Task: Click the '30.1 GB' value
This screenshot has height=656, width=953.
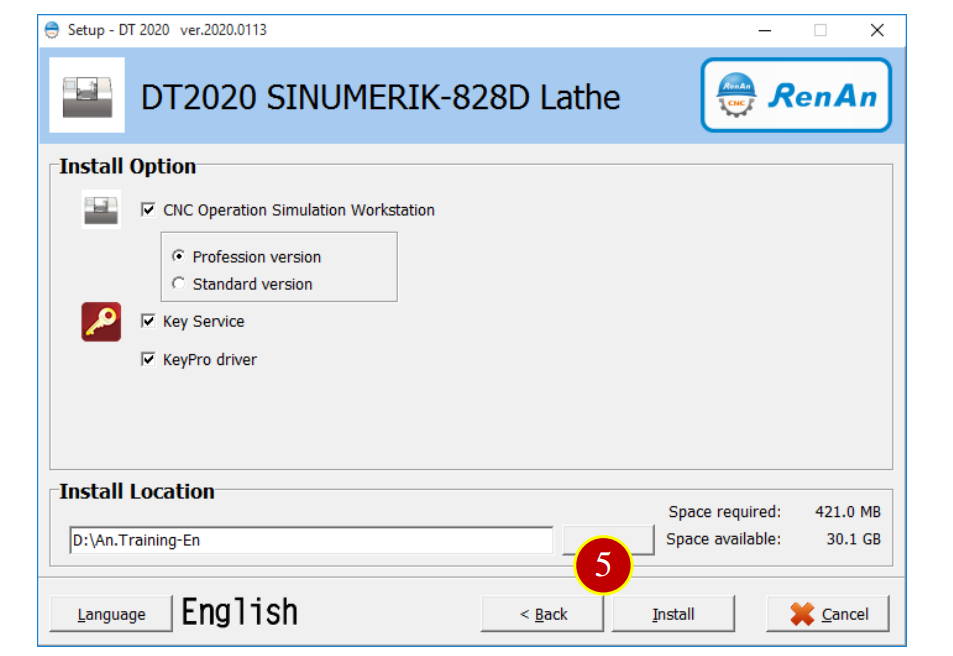Action: pyautogui.click(x=853, y=539)
